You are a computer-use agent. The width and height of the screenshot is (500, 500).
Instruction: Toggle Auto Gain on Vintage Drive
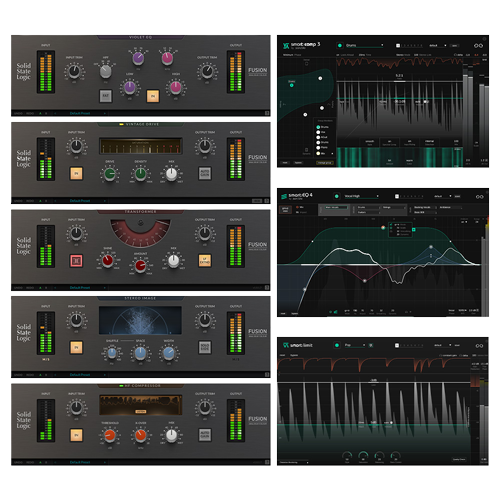(x=205, y=173)
